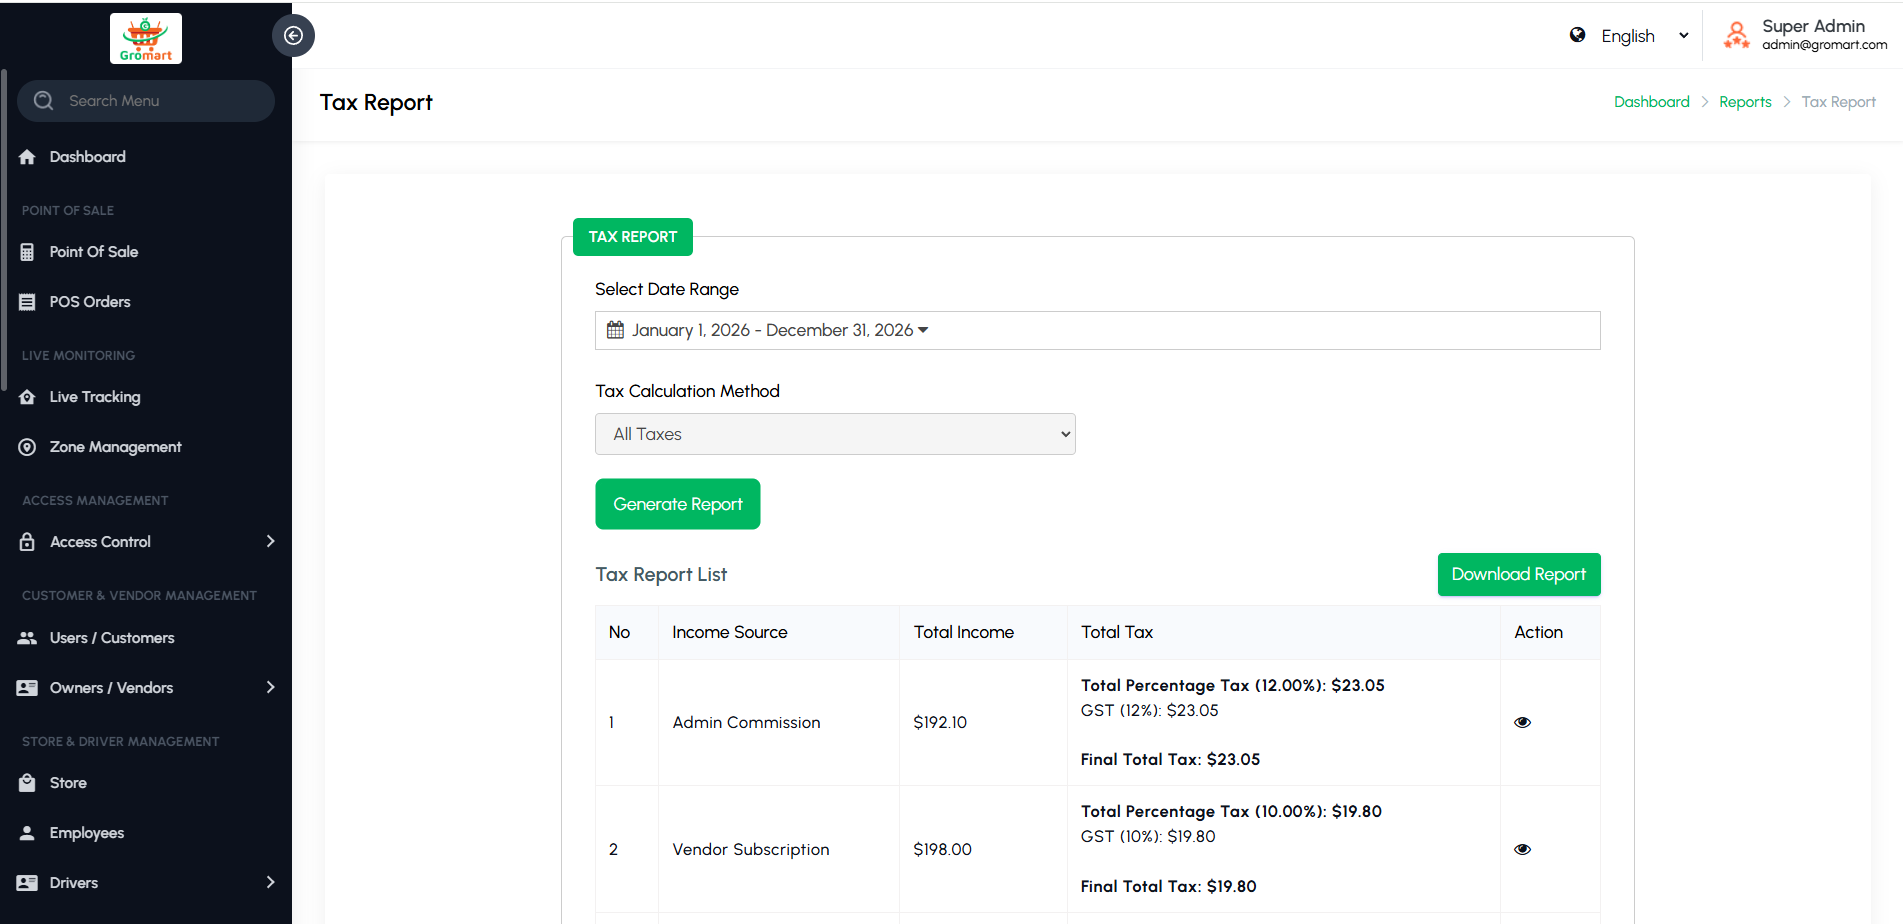Open the Tax Calculation Method dropdown
This screenshot has height=924, width=1903.
point(835,434)
